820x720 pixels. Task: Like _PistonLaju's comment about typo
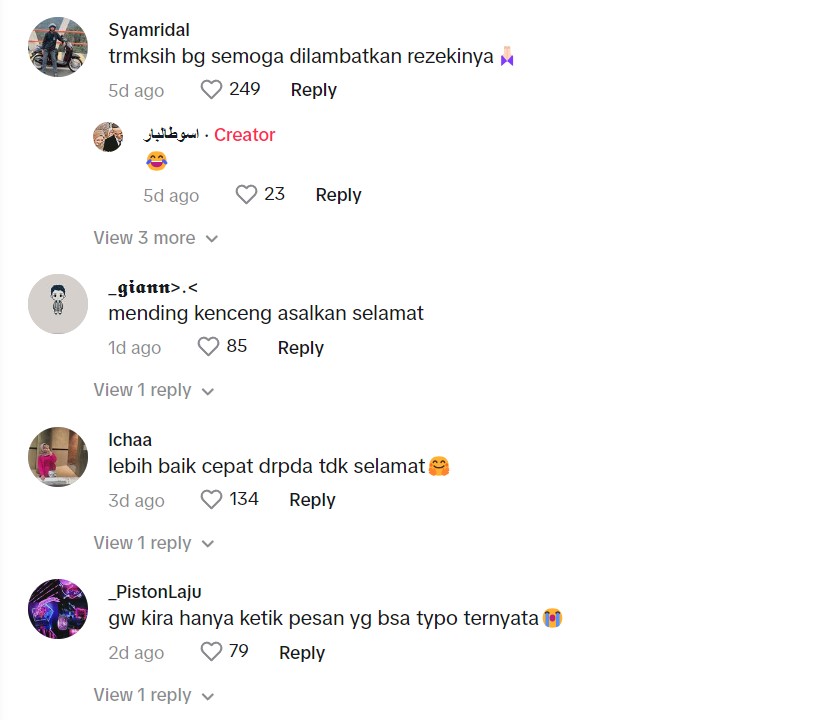point(211,652)
